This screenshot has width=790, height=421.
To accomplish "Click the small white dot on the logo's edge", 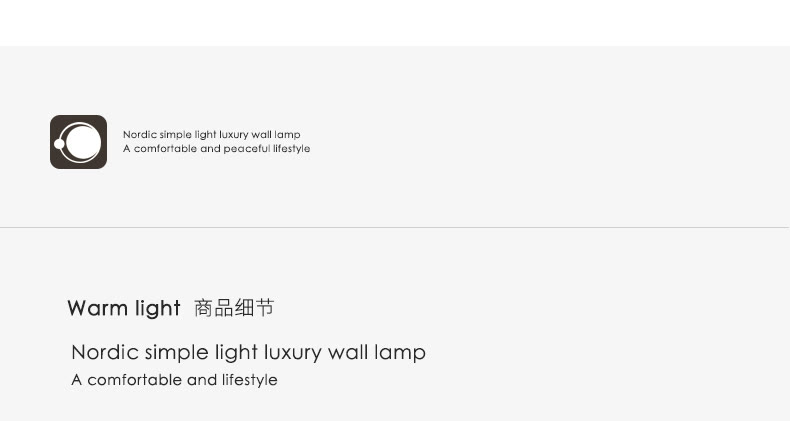I will pos(59,145).
